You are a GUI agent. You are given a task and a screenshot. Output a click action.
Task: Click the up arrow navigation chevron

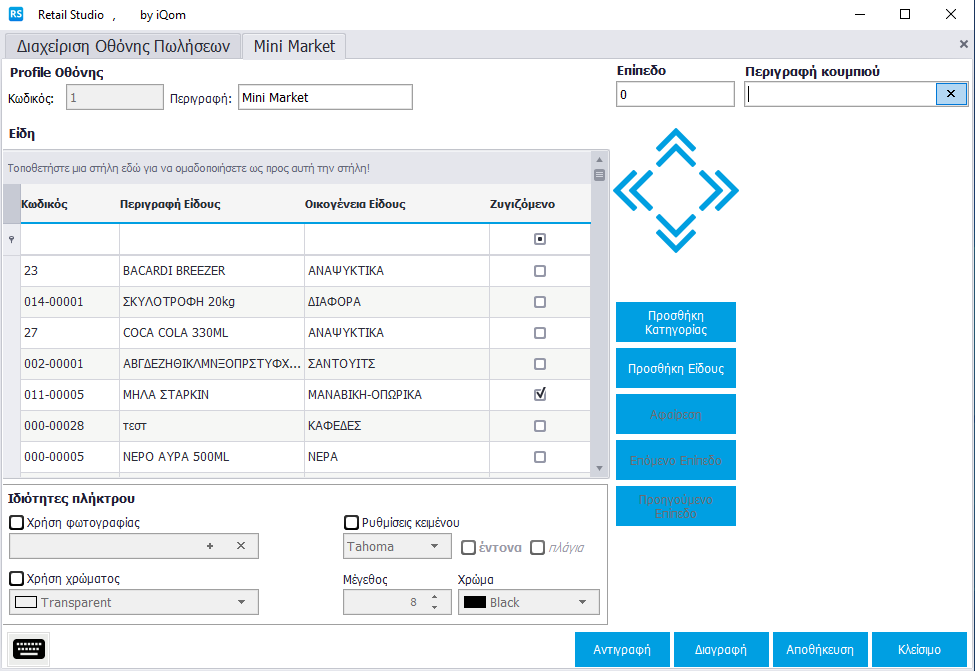coord(676,147)
